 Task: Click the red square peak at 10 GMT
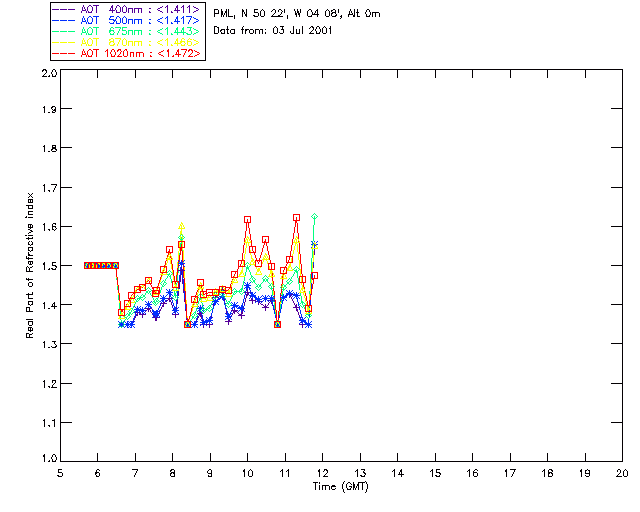pos(247,220)
